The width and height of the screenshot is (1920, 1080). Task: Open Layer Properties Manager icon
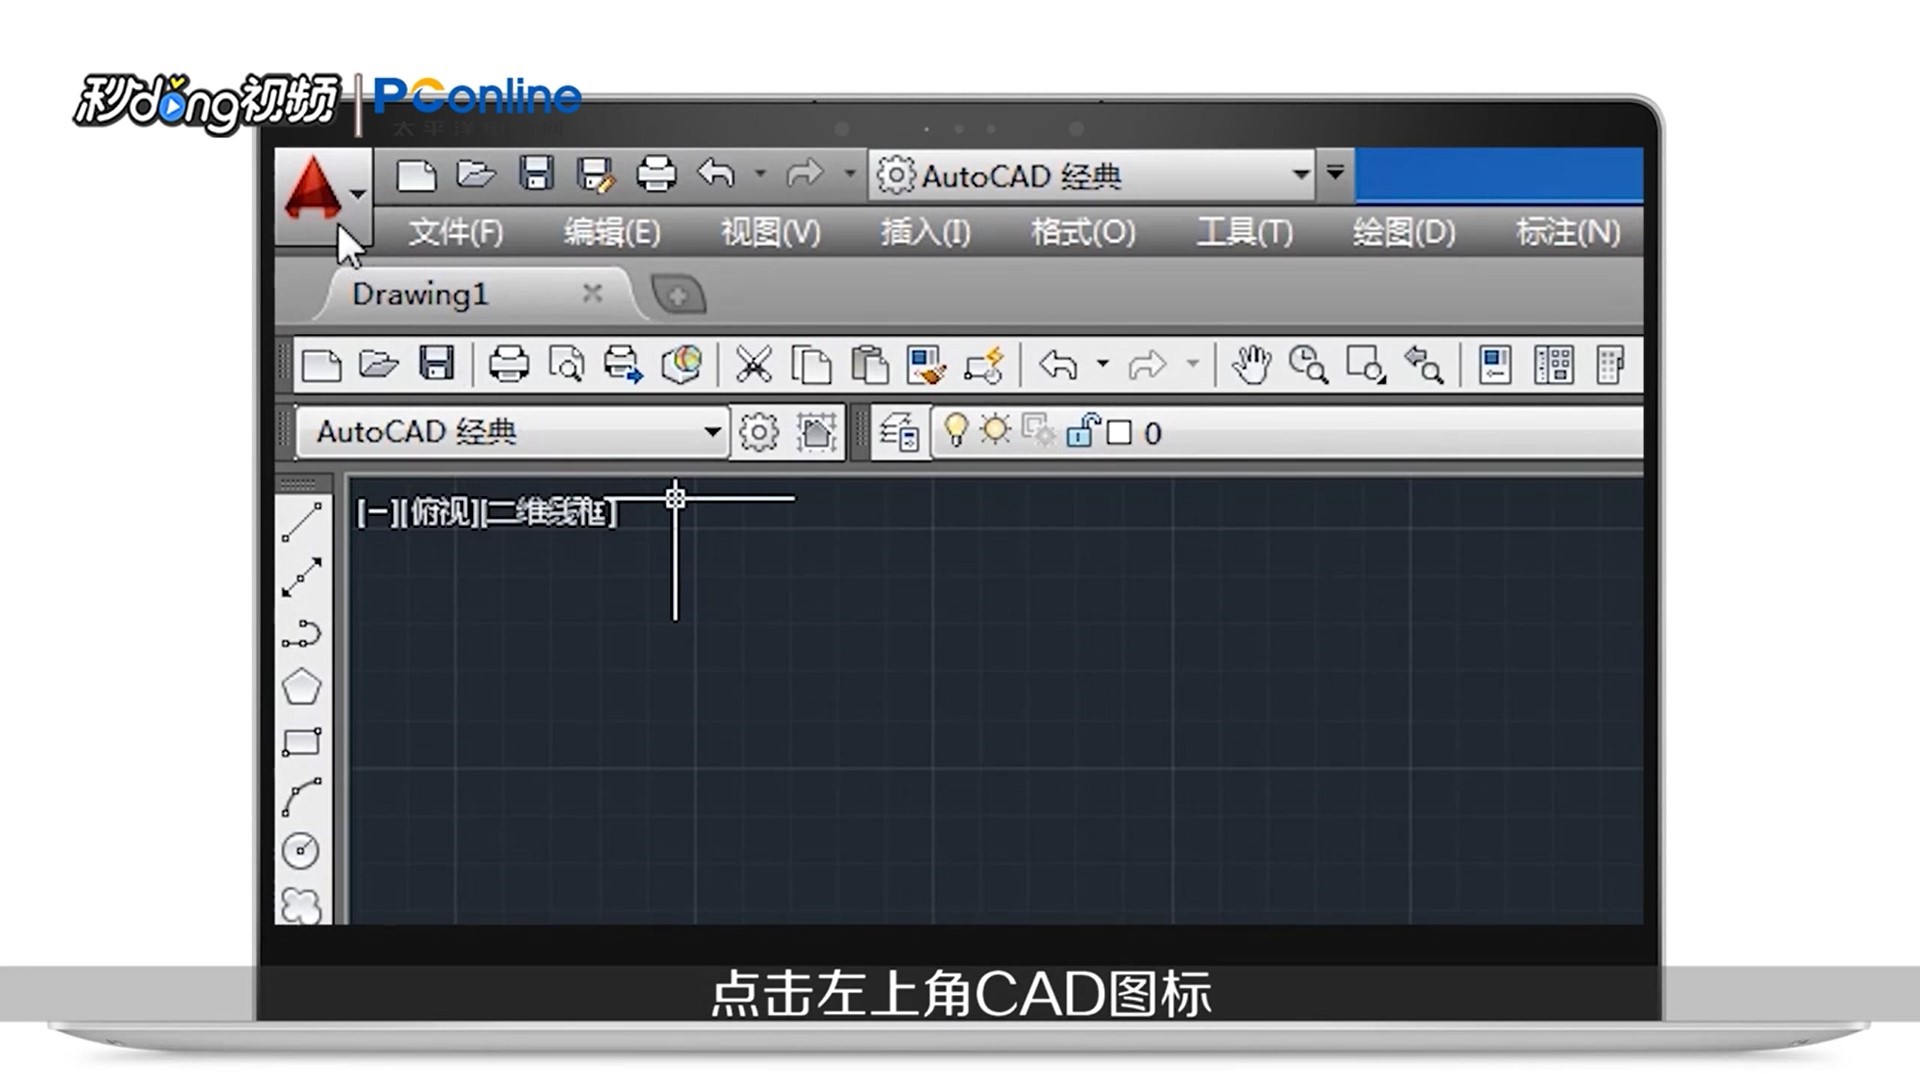tap(900, 433)
